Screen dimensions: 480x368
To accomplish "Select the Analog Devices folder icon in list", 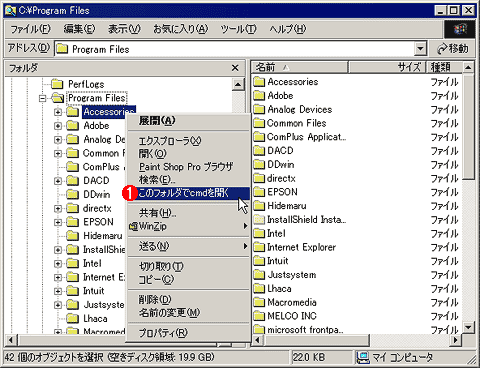I will click(x=259, y=109).
